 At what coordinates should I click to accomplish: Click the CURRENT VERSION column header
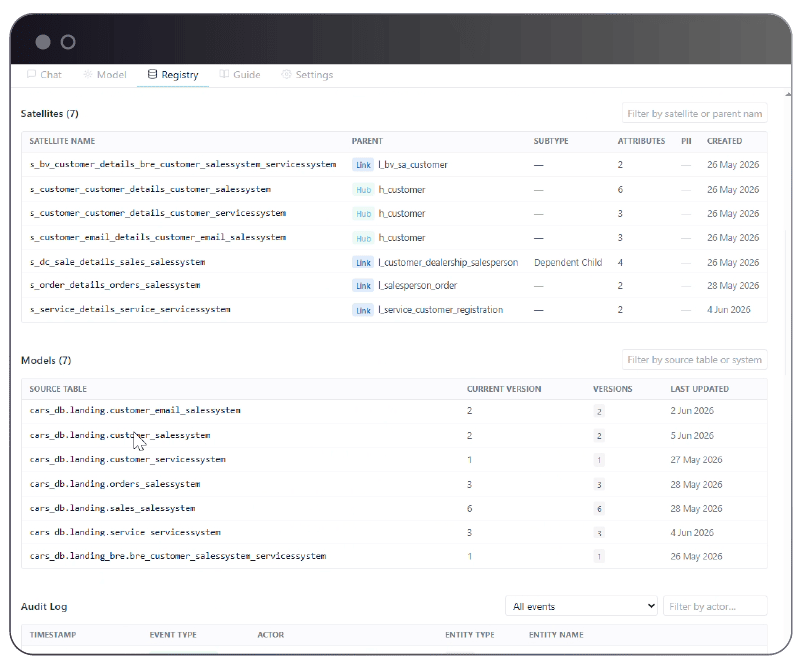pos(504,389)
